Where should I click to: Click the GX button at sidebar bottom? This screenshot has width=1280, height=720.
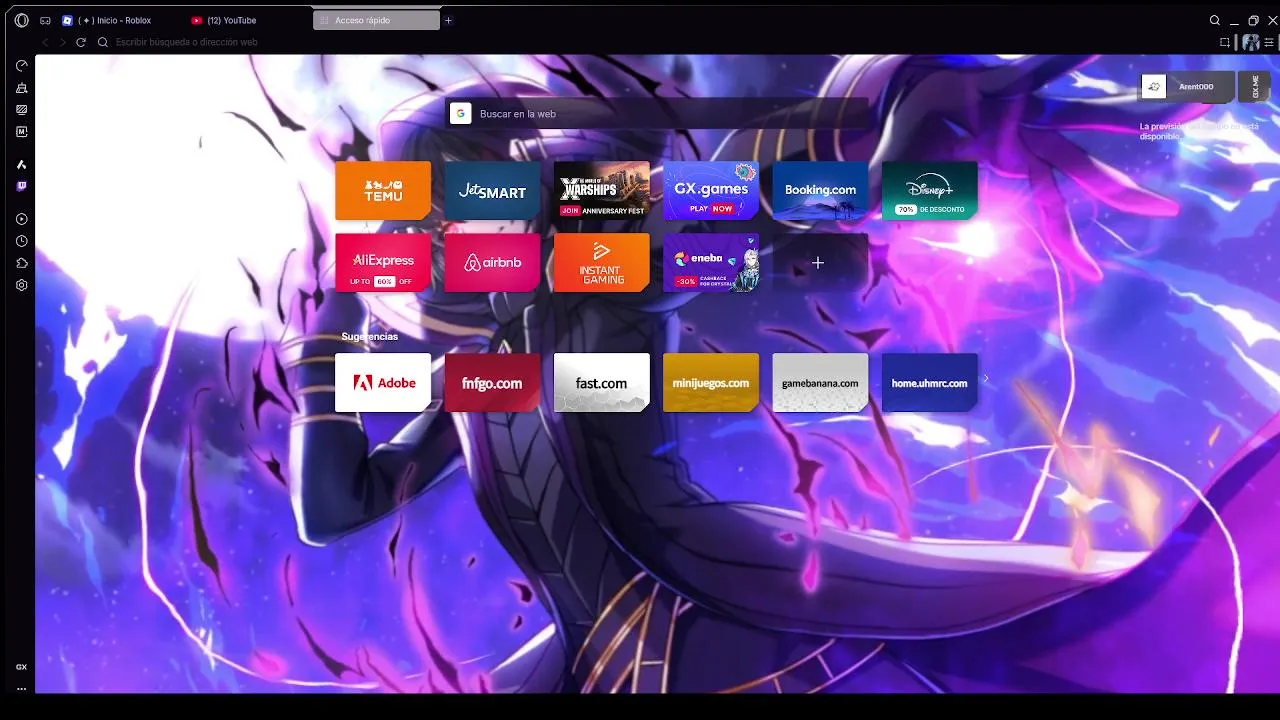click(21, 667)
